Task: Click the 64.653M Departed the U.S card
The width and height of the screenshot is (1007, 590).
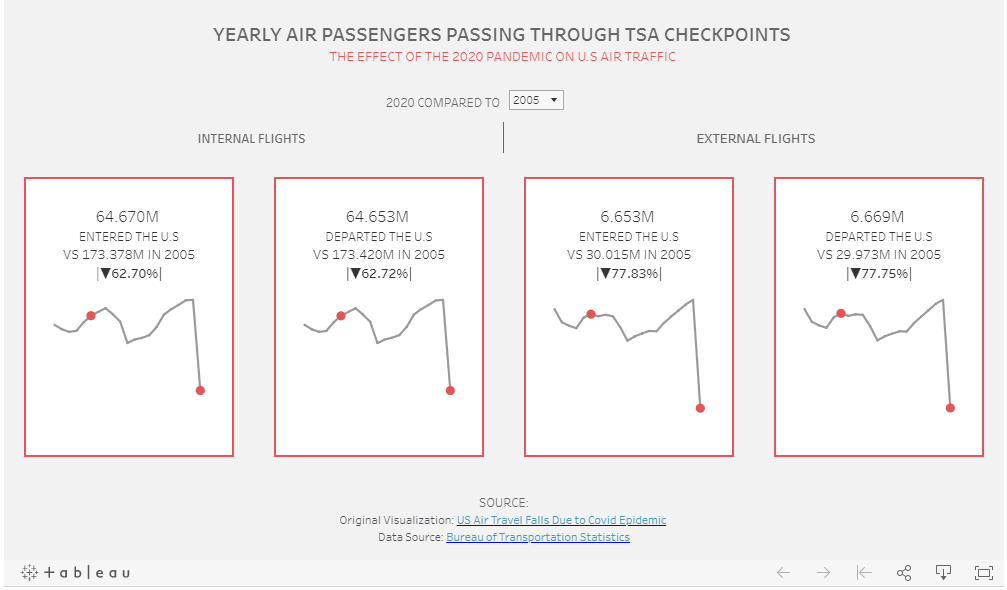Action: [379, 317]
